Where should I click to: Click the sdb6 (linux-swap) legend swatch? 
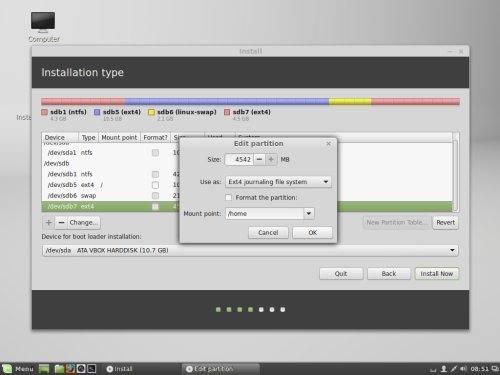[151, 112]
